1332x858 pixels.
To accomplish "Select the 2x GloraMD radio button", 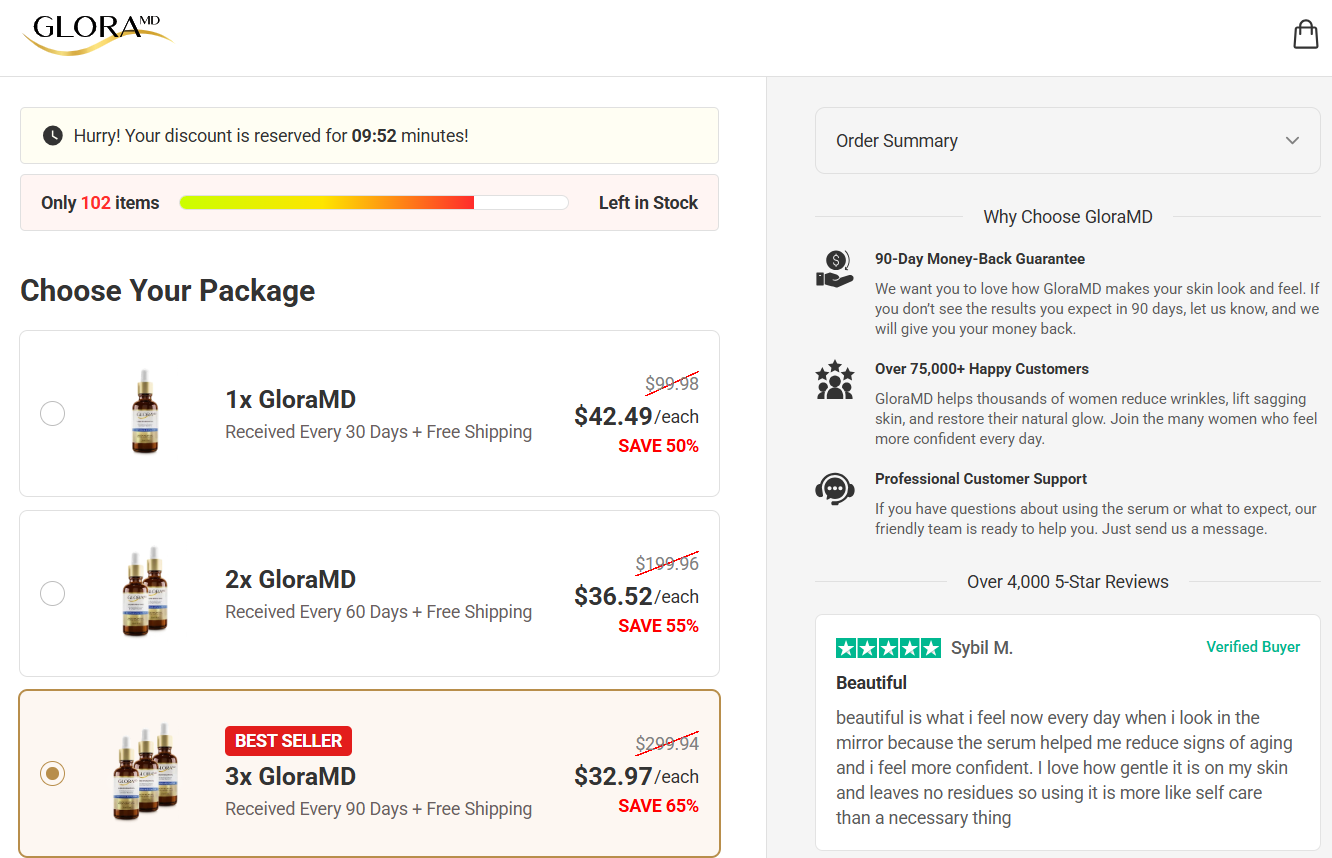I will [x=52, y=593].
